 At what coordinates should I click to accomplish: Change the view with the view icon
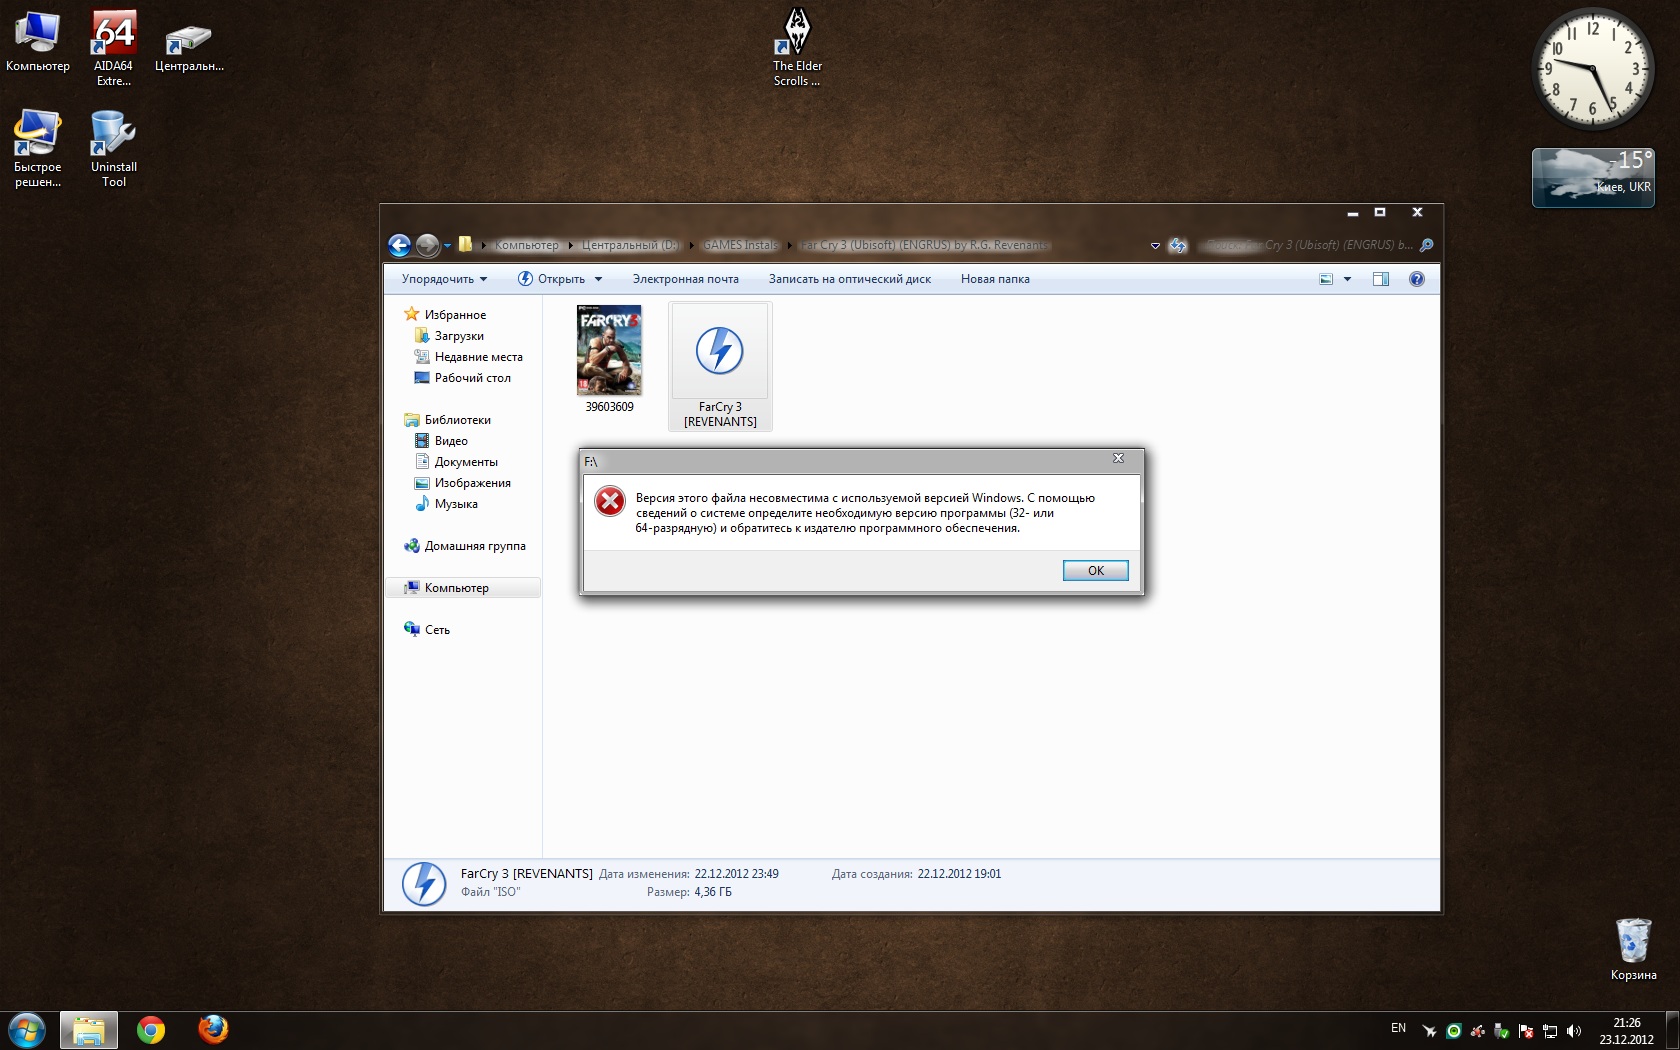coord(1326,279)
